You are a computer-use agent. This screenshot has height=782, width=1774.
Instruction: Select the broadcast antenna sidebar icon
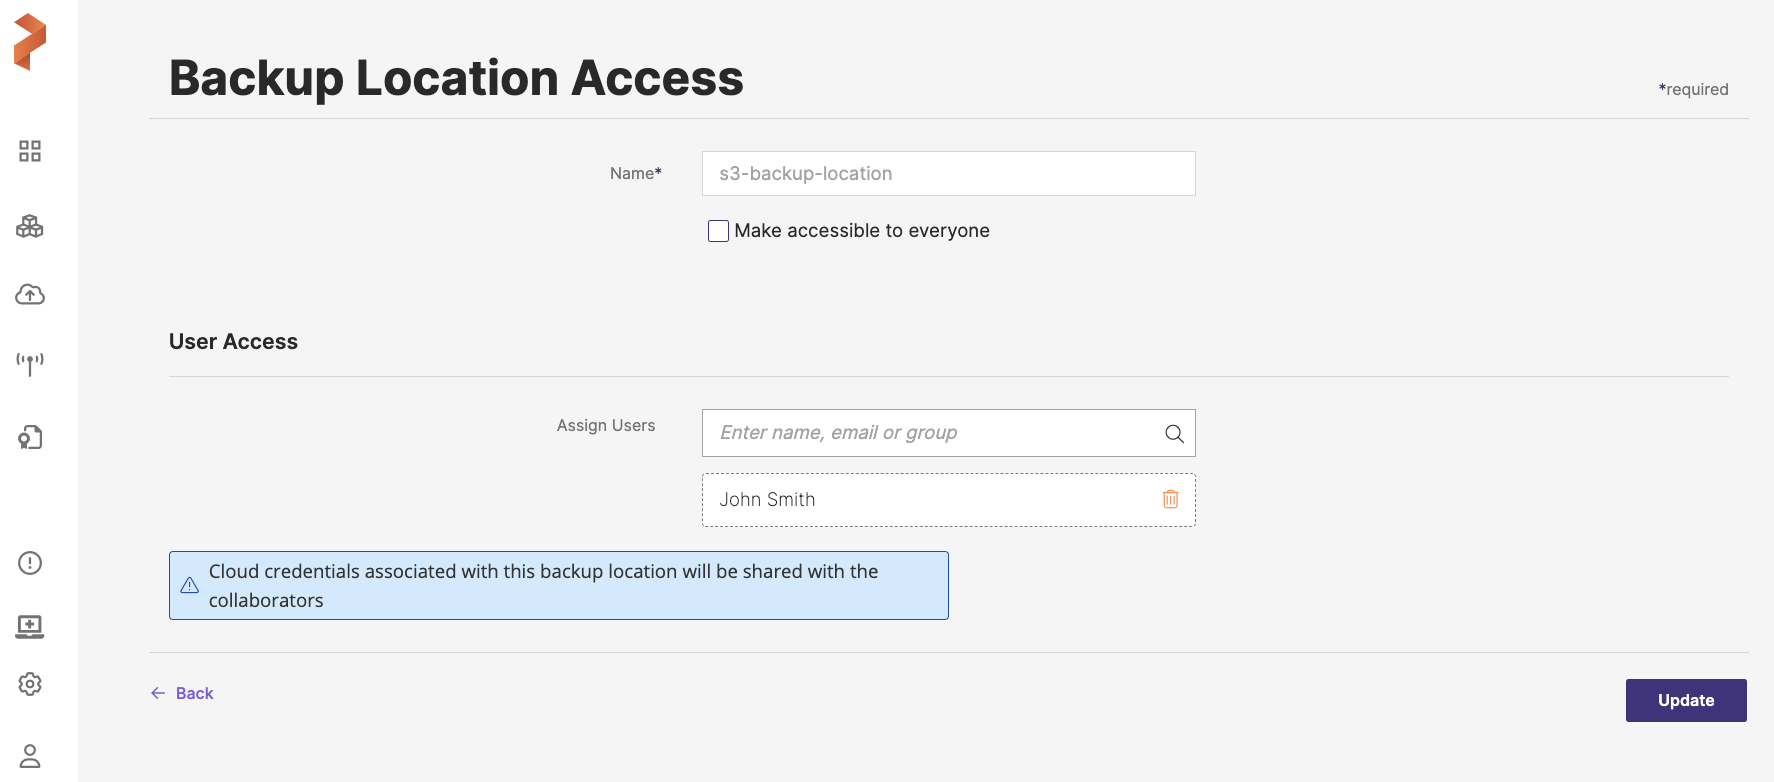click(30, 363)
